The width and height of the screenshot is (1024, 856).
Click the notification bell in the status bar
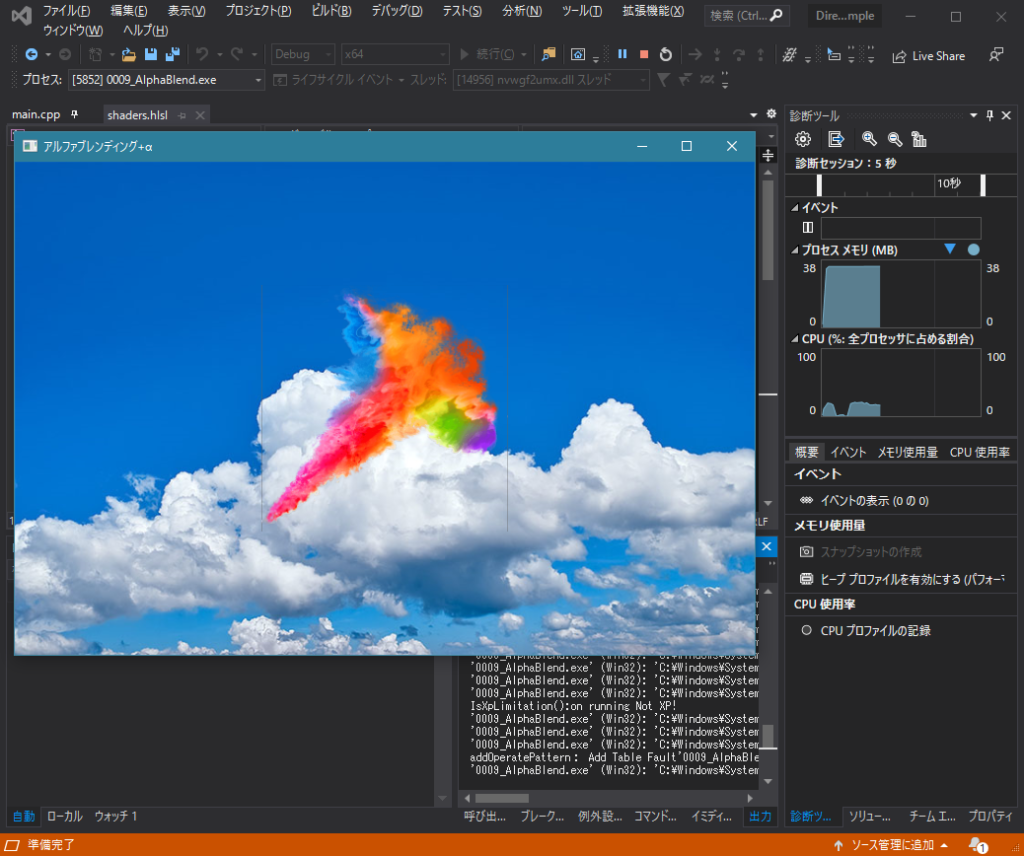coord(978,843)
